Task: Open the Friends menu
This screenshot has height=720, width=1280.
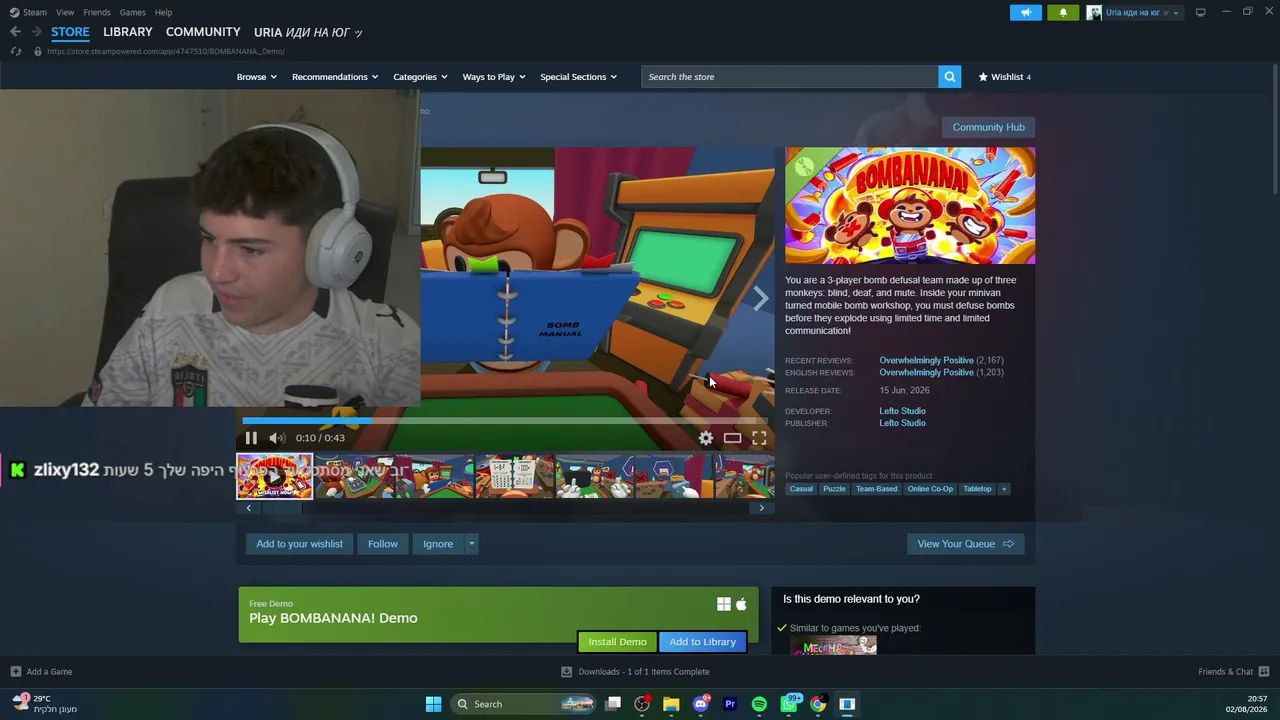Action: point(97,12)
